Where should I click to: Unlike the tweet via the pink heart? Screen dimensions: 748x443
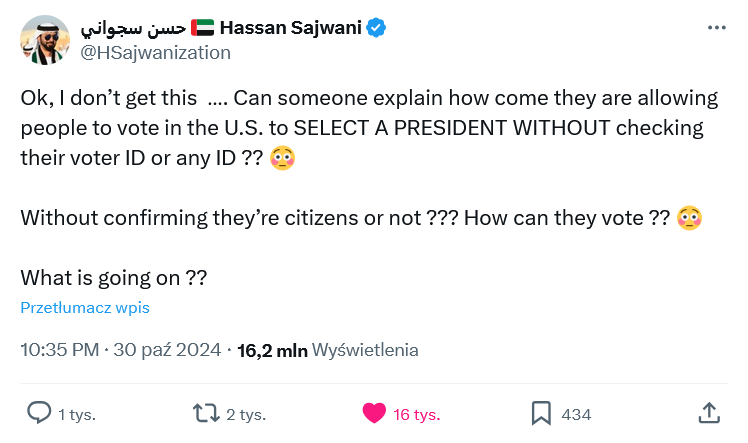coord(373,413)
